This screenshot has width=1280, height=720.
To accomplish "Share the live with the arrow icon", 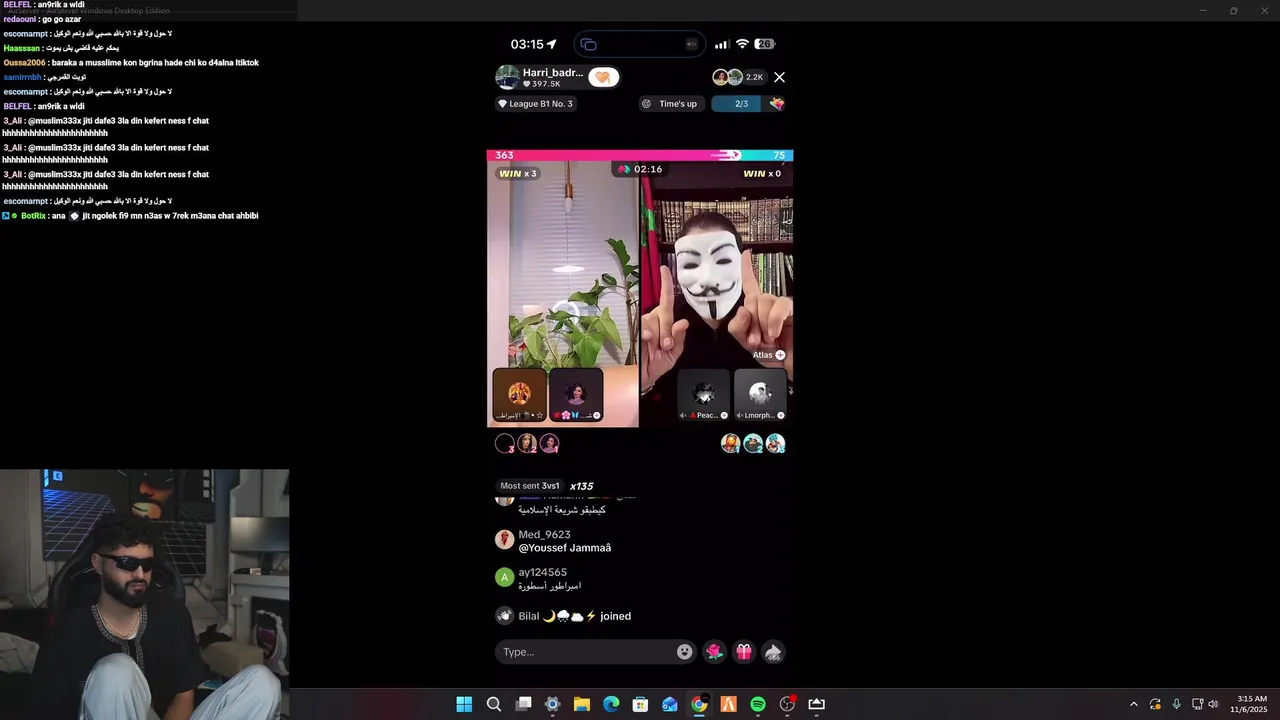I will [x=773, y=652].
